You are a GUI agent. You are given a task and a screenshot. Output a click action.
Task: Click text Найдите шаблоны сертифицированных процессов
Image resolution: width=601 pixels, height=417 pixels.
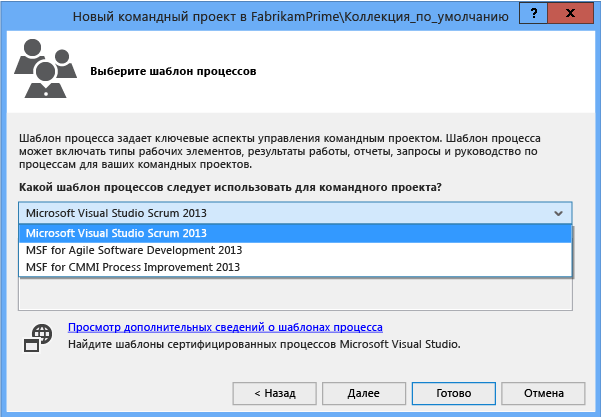(264, 344)
